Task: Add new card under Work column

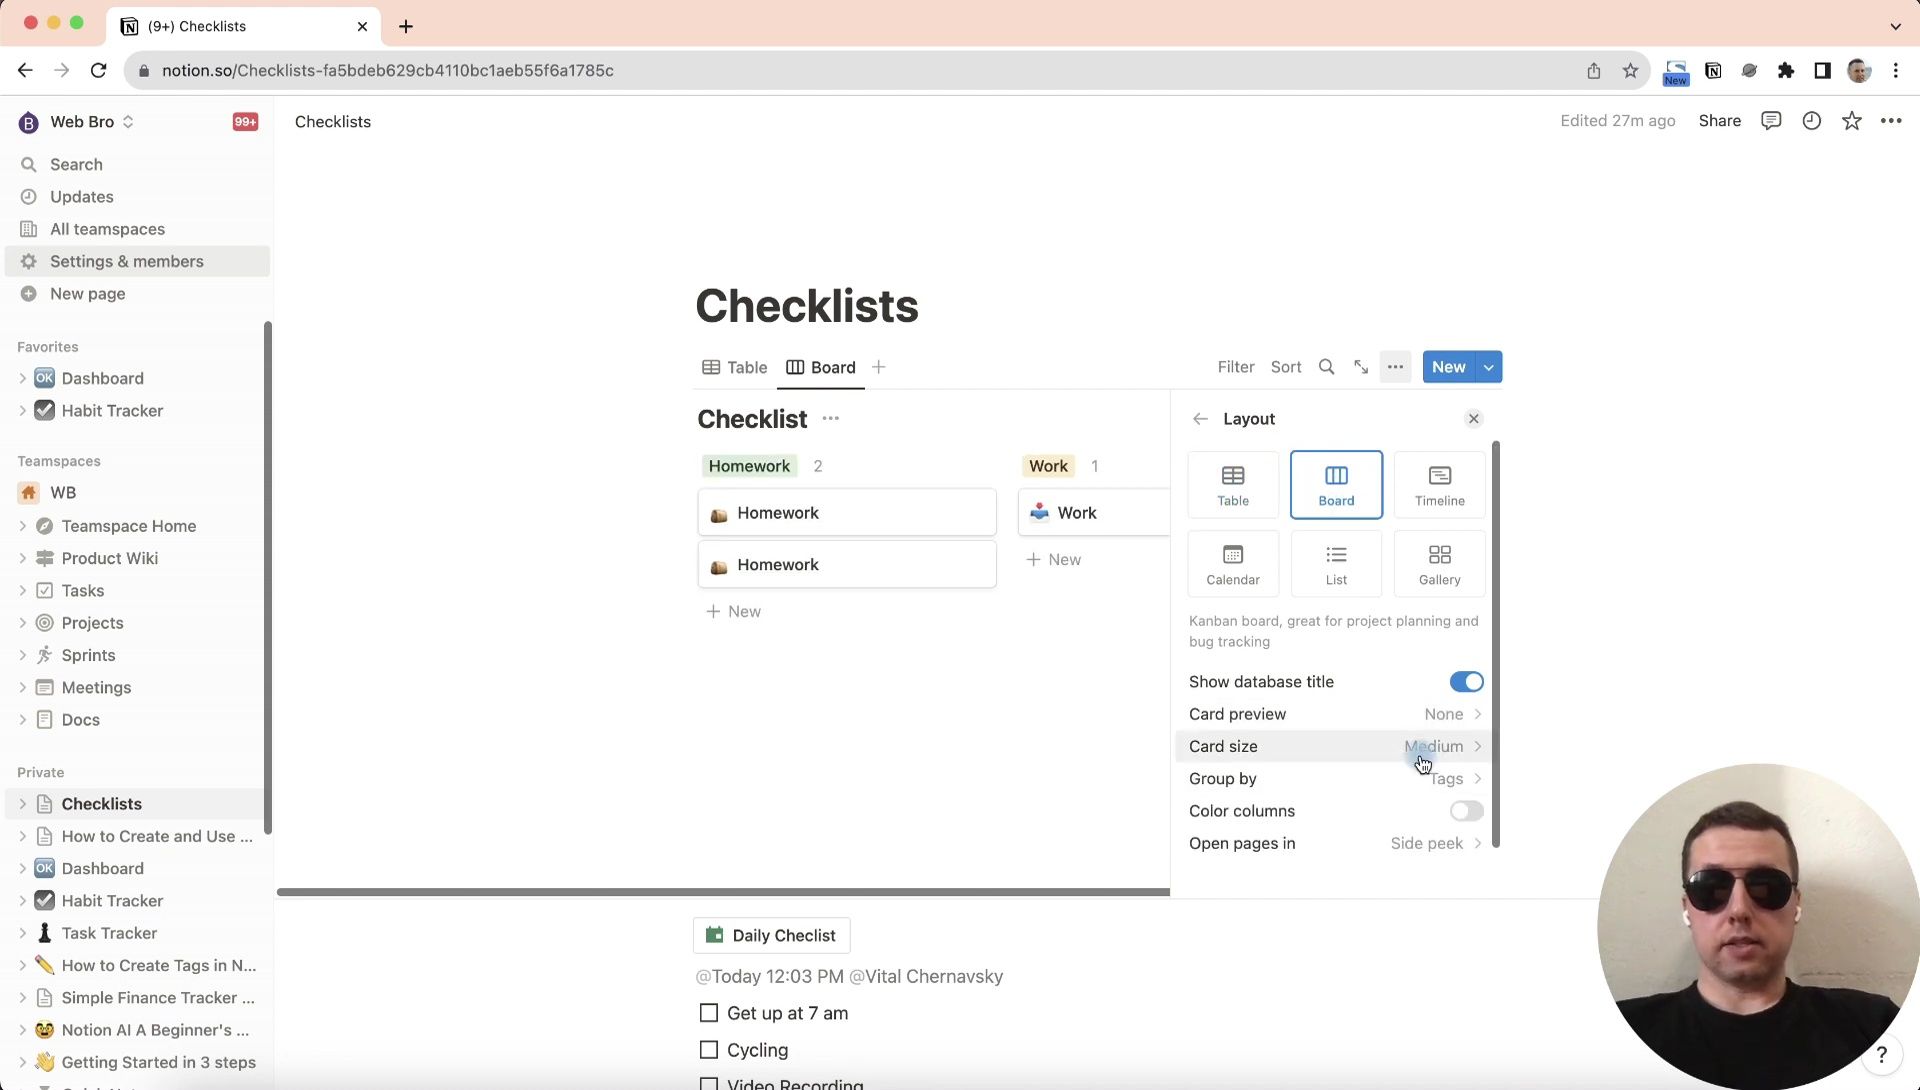Action: pyautogui.click(x=1054, y=560)
